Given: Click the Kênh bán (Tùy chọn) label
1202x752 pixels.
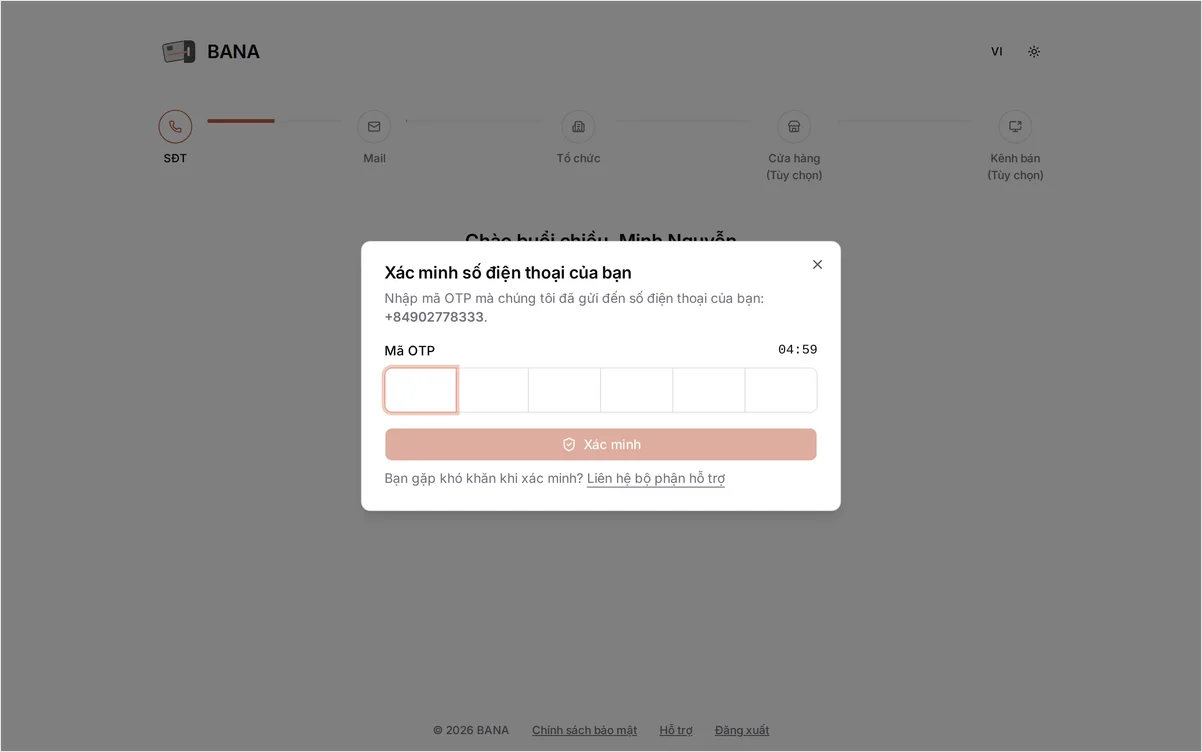Looking at the screenshot, I should pyautogui.click(x=1015, y=167).
